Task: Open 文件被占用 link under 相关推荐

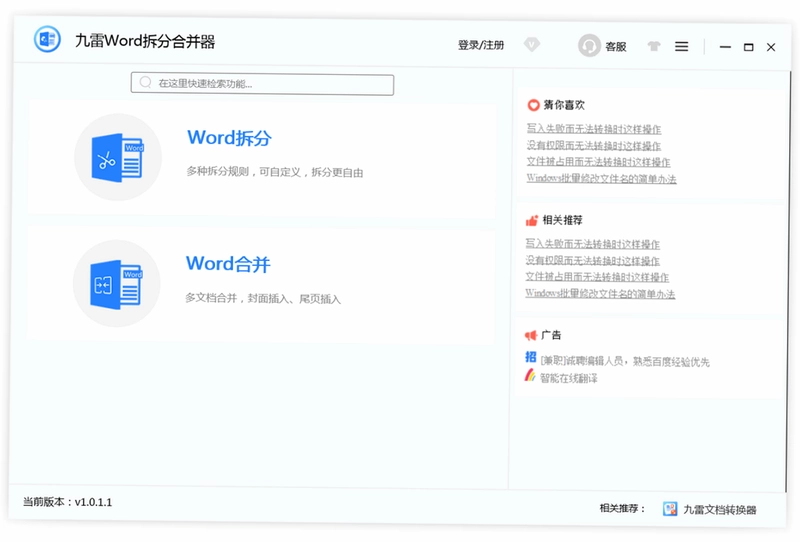Action: point(597,277)
